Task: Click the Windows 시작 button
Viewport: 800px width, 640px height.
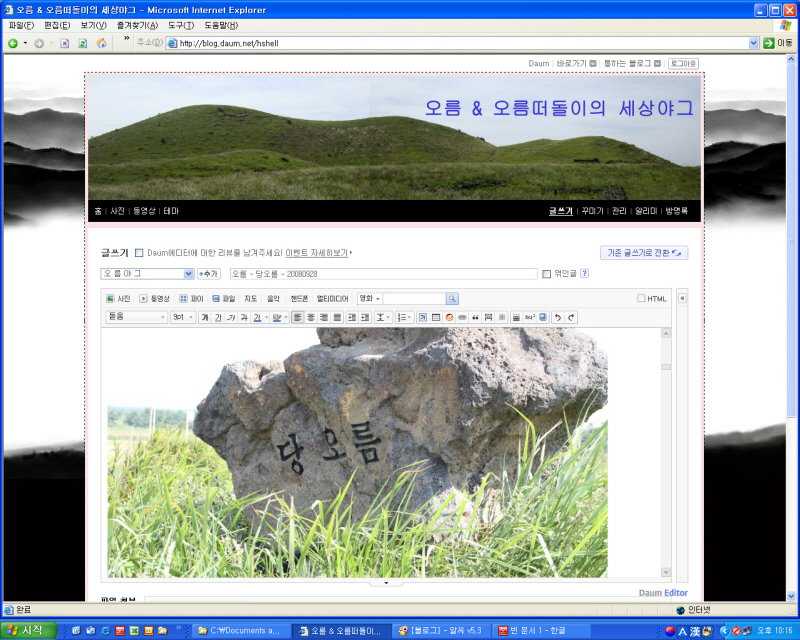Action: pos(27,631)
